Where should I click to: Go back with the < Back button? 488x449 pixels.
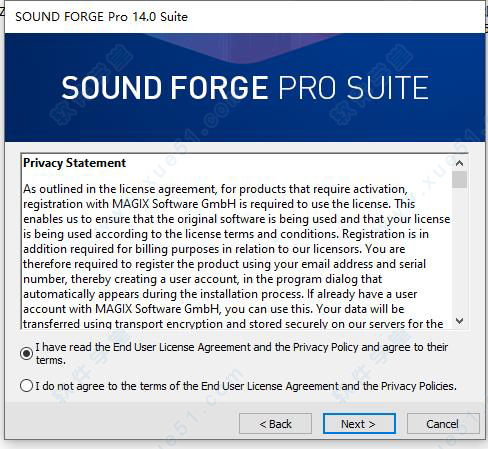coord(275,424)
